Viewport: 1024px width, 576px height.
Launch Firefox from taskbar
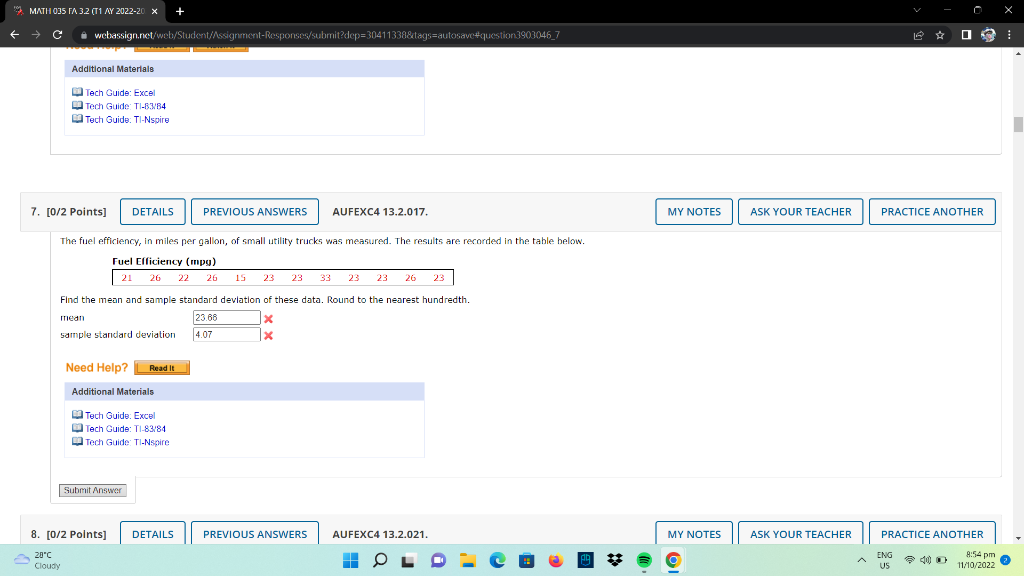tap(556, 560)
